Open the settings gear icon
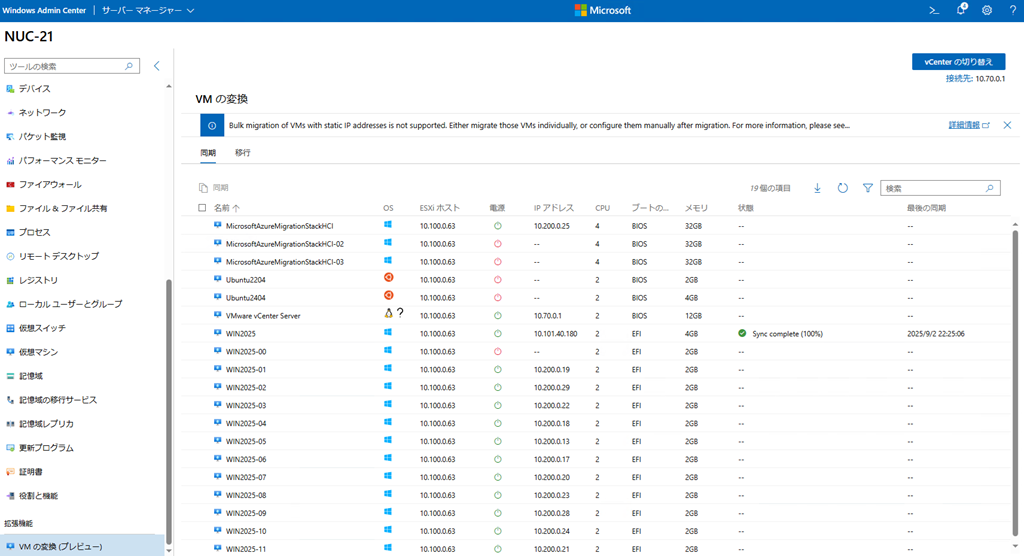Image resolution: width=1024 pixels, height=556 pixels. pyautogui.click(x=987, y=10)
